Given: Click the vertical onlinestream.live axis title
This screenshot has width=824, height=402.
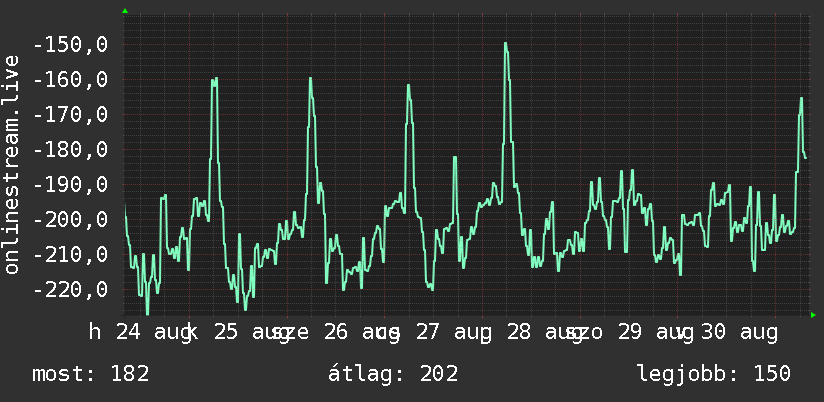Looking at the screenshot, I should pyautogui.click(x=11, y=164).
